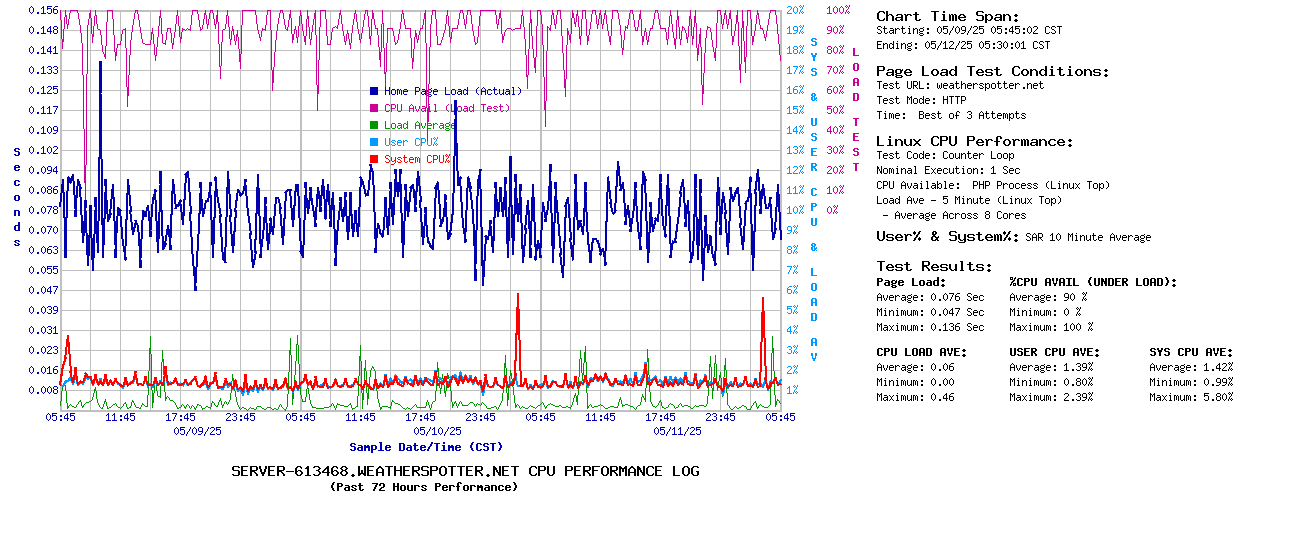Click the 'SYS CPU AVE:' column header
Screen dimensions: 1300x550
tap(1191, 352)
